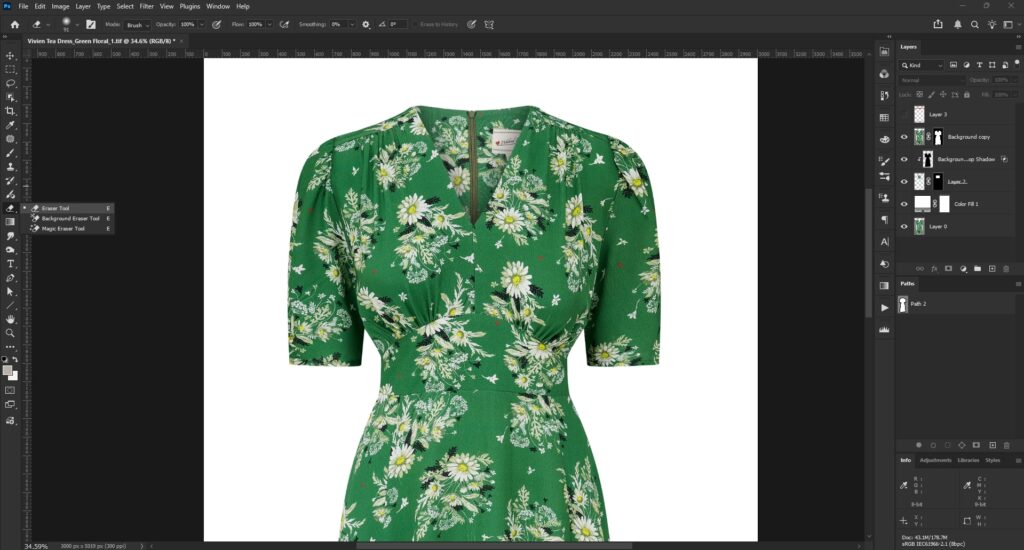Select the History Brush tool
1024x550 pixels.
(10, 180)
